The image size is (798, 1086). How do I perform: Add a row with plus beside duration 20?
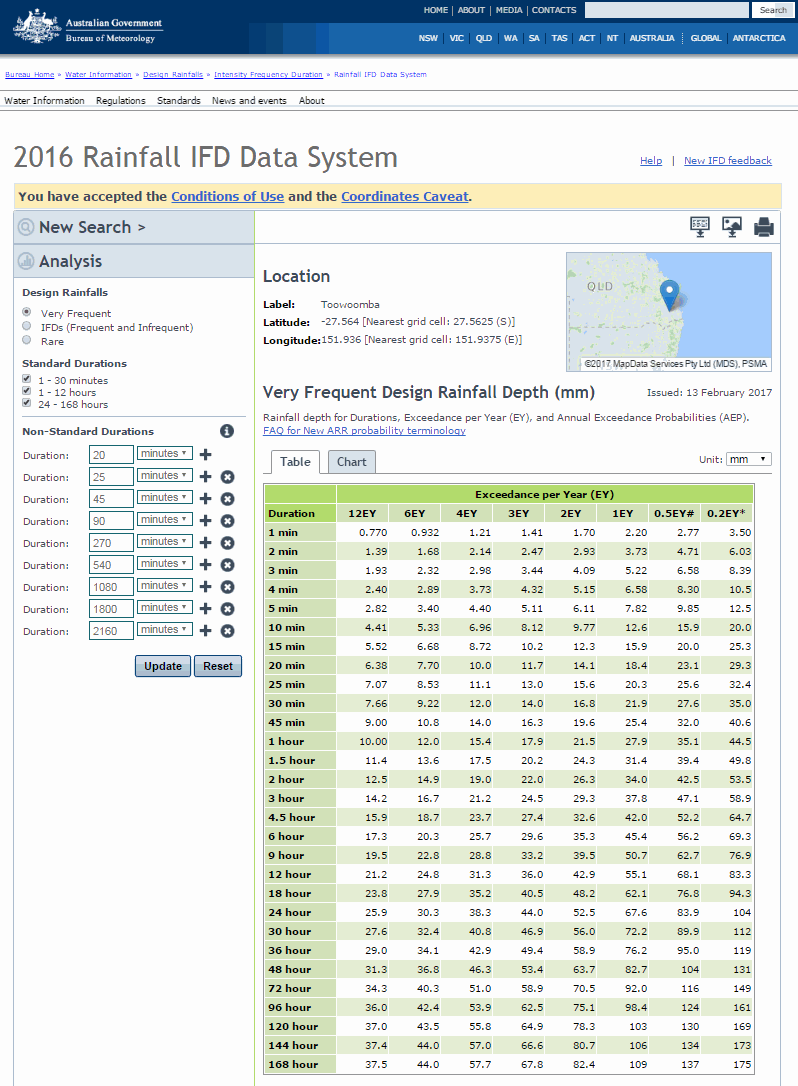(x=205, y=454)
